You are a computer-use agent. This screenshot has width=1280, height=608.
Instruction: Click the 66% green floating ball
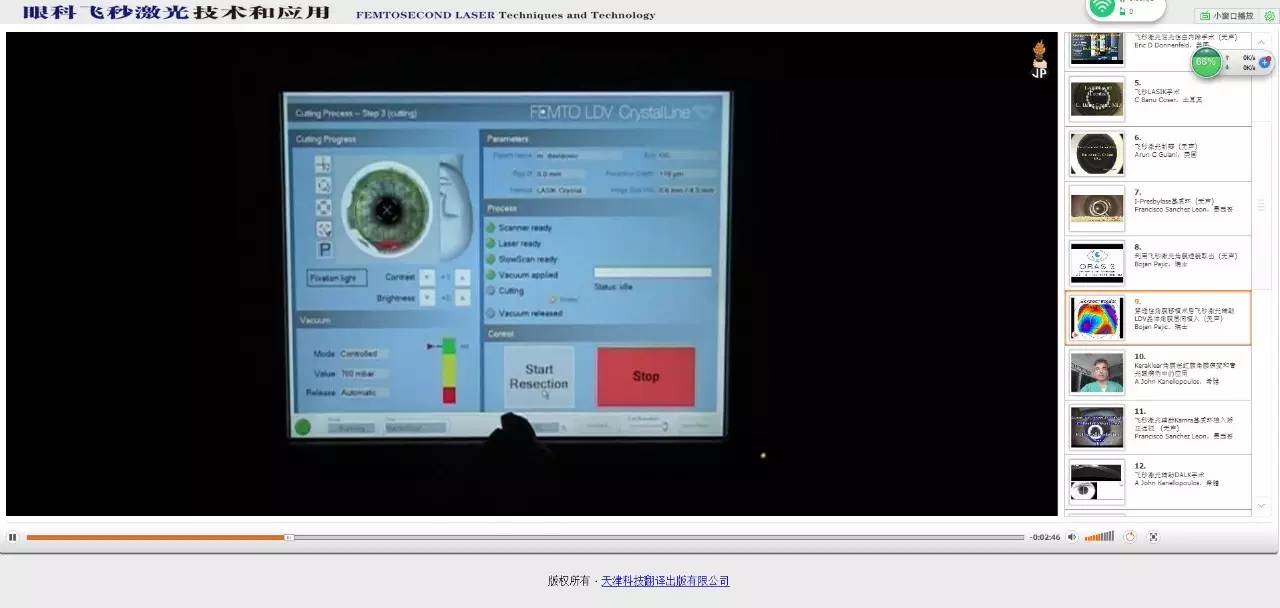coord(1206,62)
